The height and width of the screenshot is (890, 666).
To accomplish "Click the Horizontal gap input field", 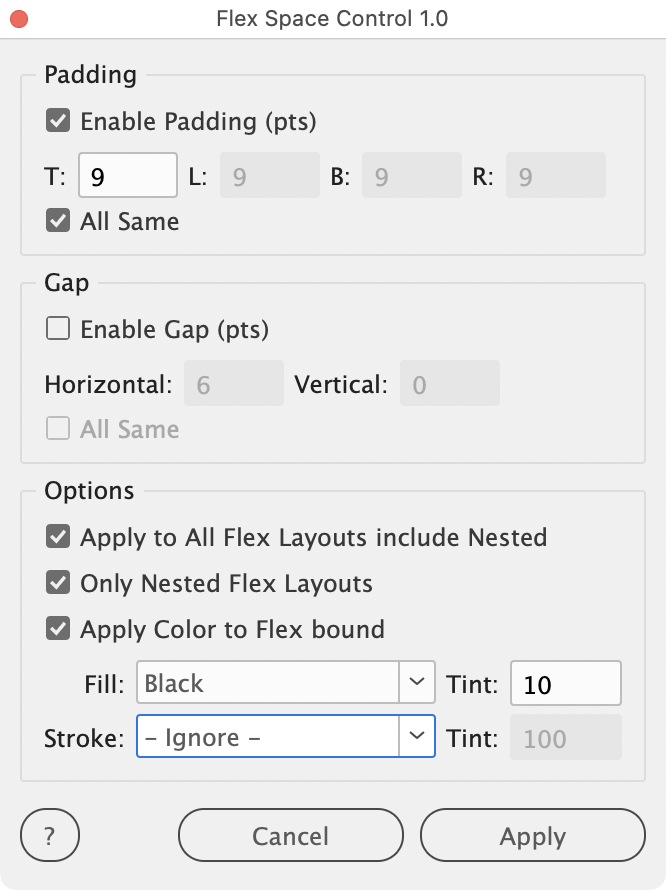I will (x=234, y=384).
